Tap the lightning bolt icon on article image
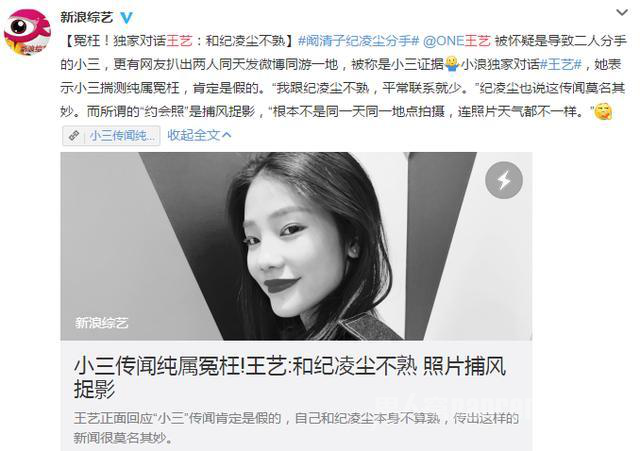This screenshot has width=640, height=451. (504, 180)
